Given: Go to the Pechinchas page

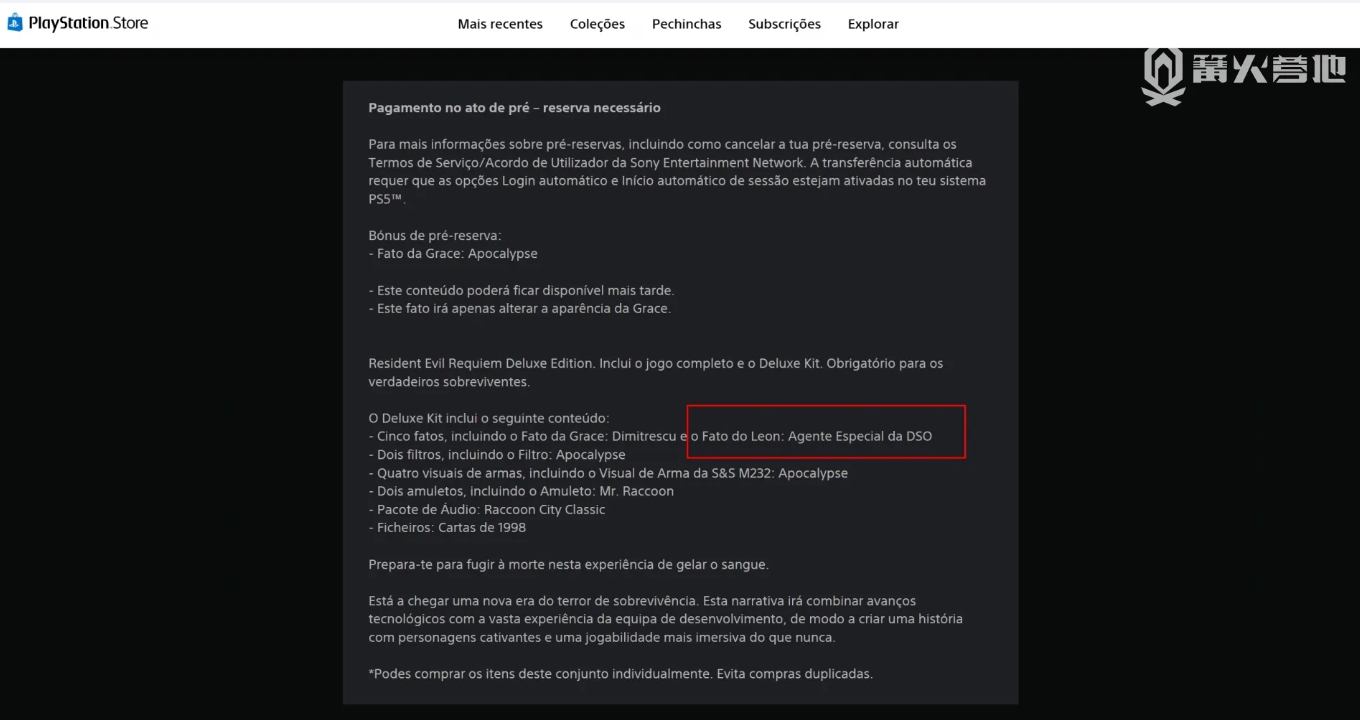Looking at the screenshot, I should tap(686, 24).
